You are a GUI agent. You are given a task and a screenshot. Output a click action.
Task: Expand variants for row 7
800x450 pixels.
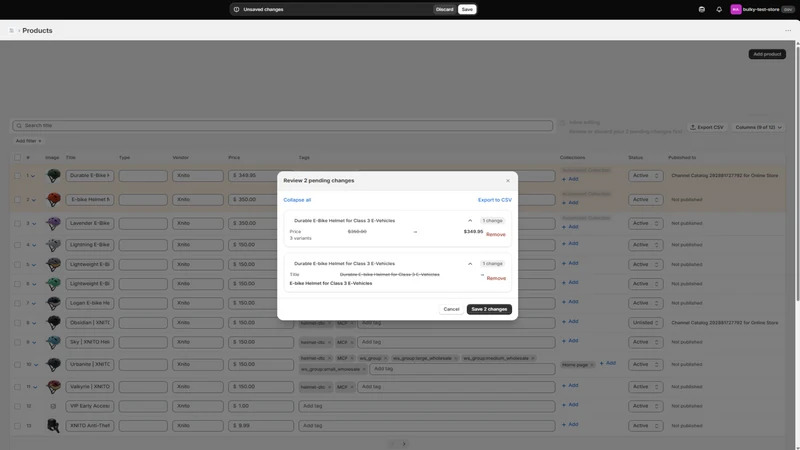click(34, 304)
